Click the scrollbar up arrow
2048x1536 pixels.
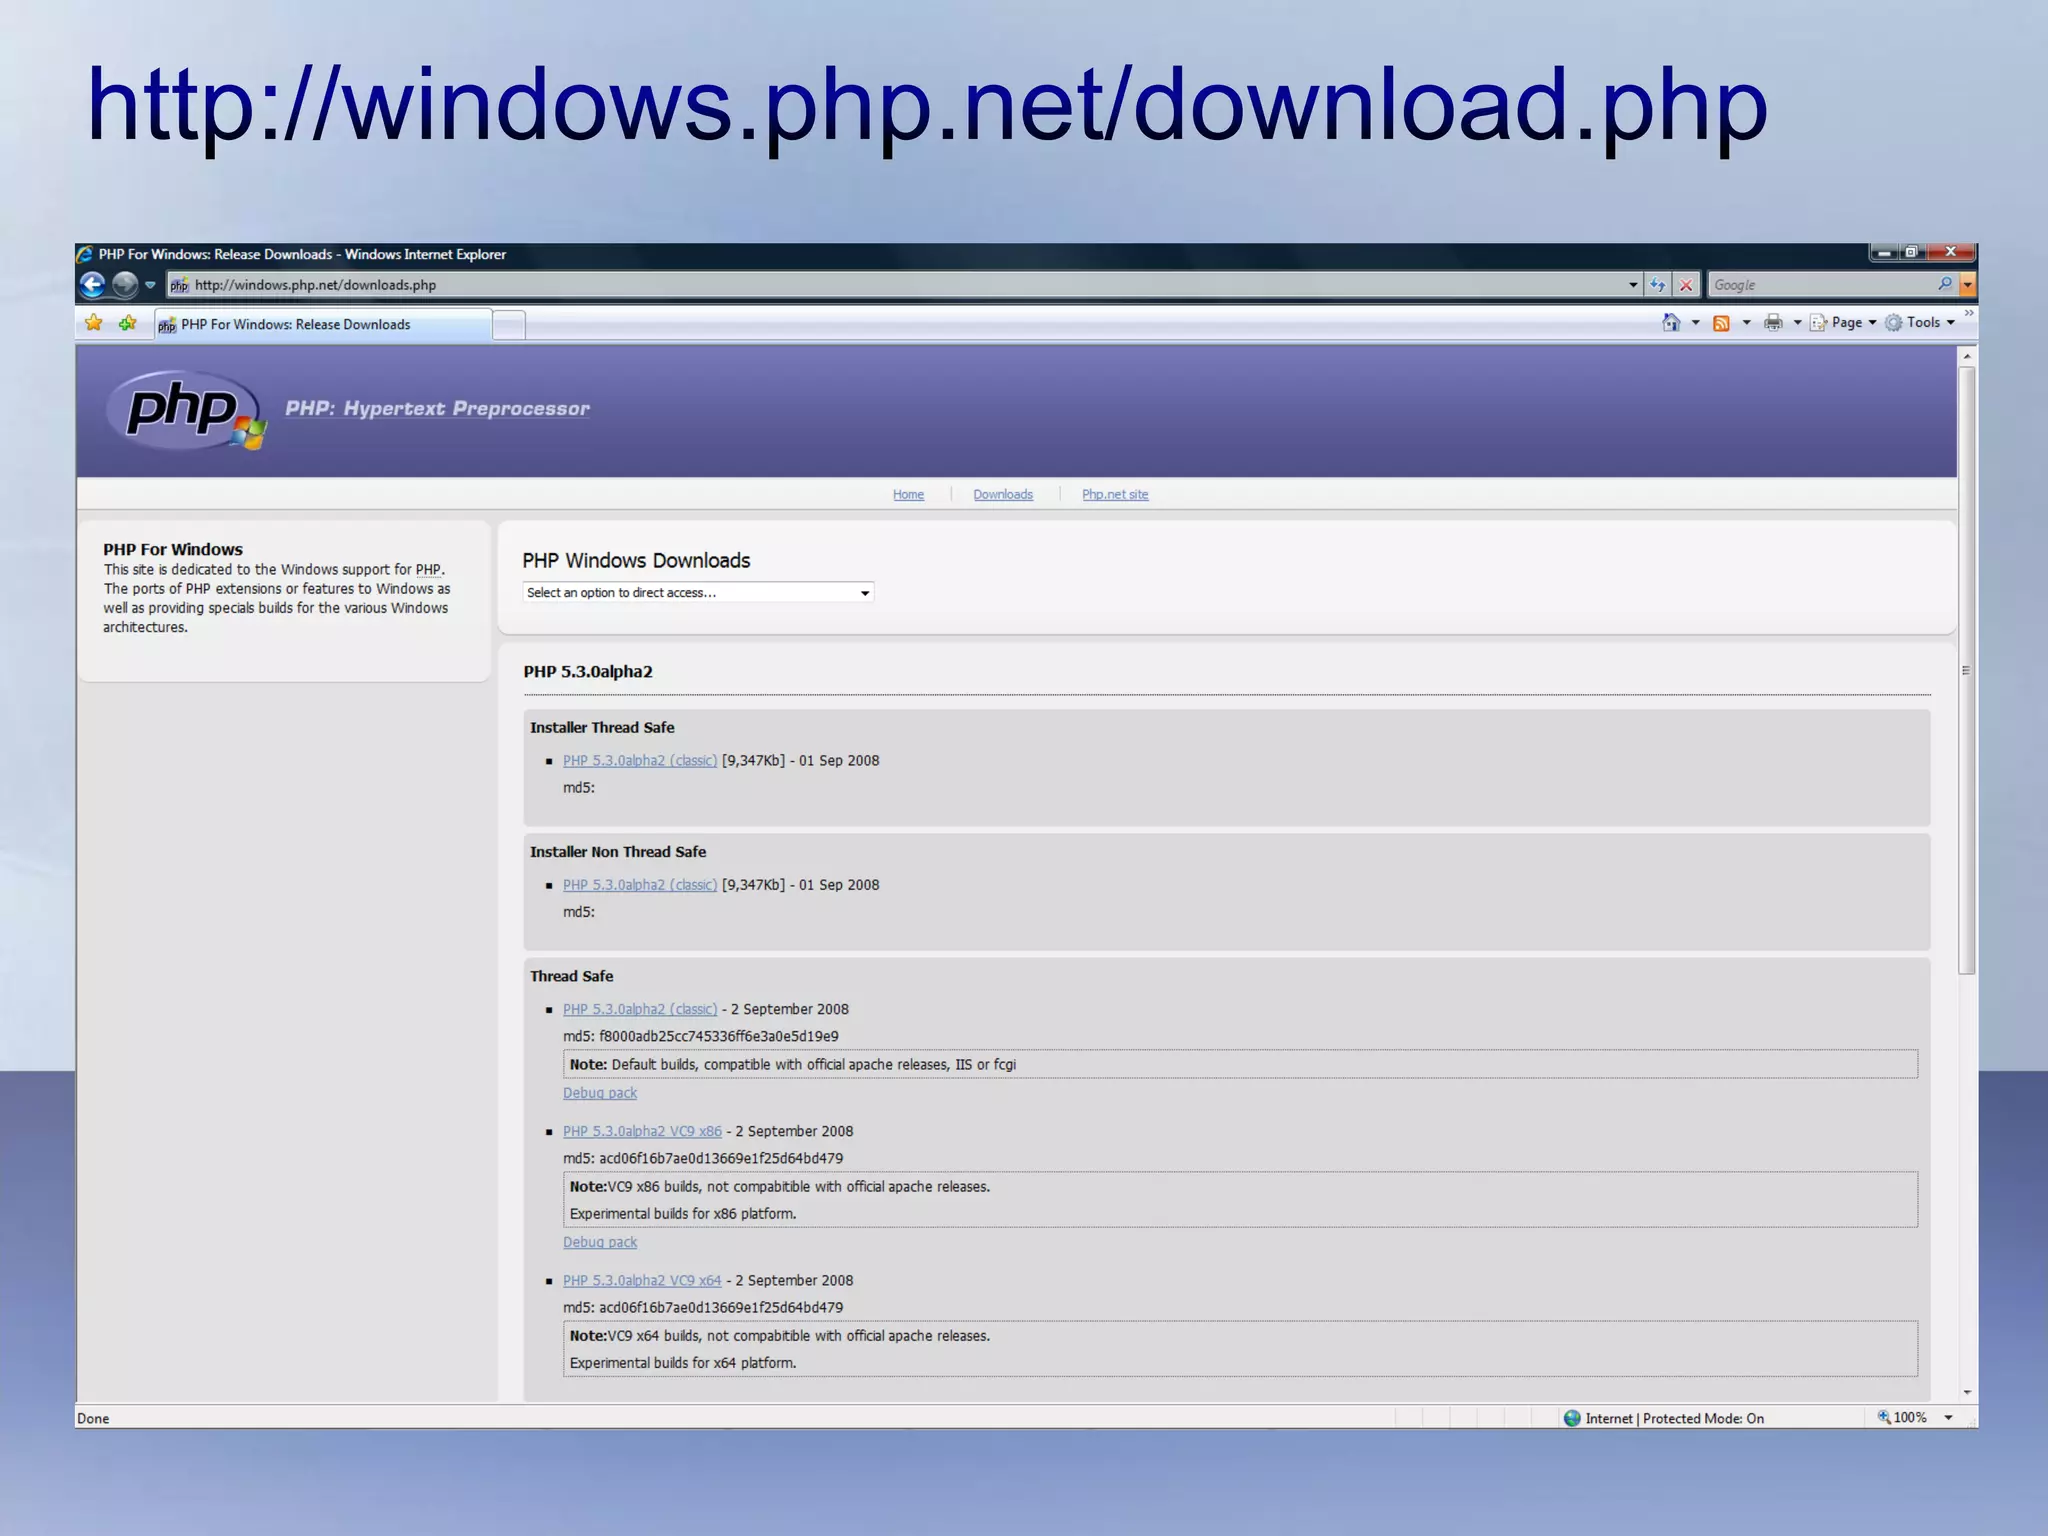(1967, 356)
